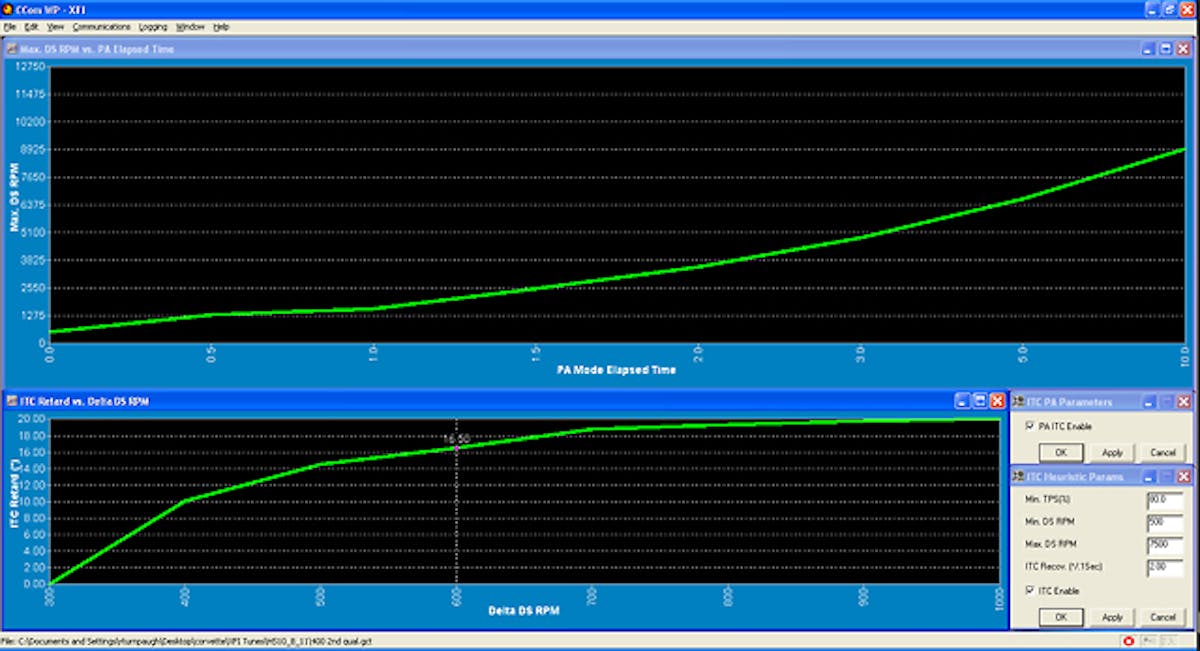
Task: Click the ITC Heuristic Params window icon
Action: point(1020,477)
